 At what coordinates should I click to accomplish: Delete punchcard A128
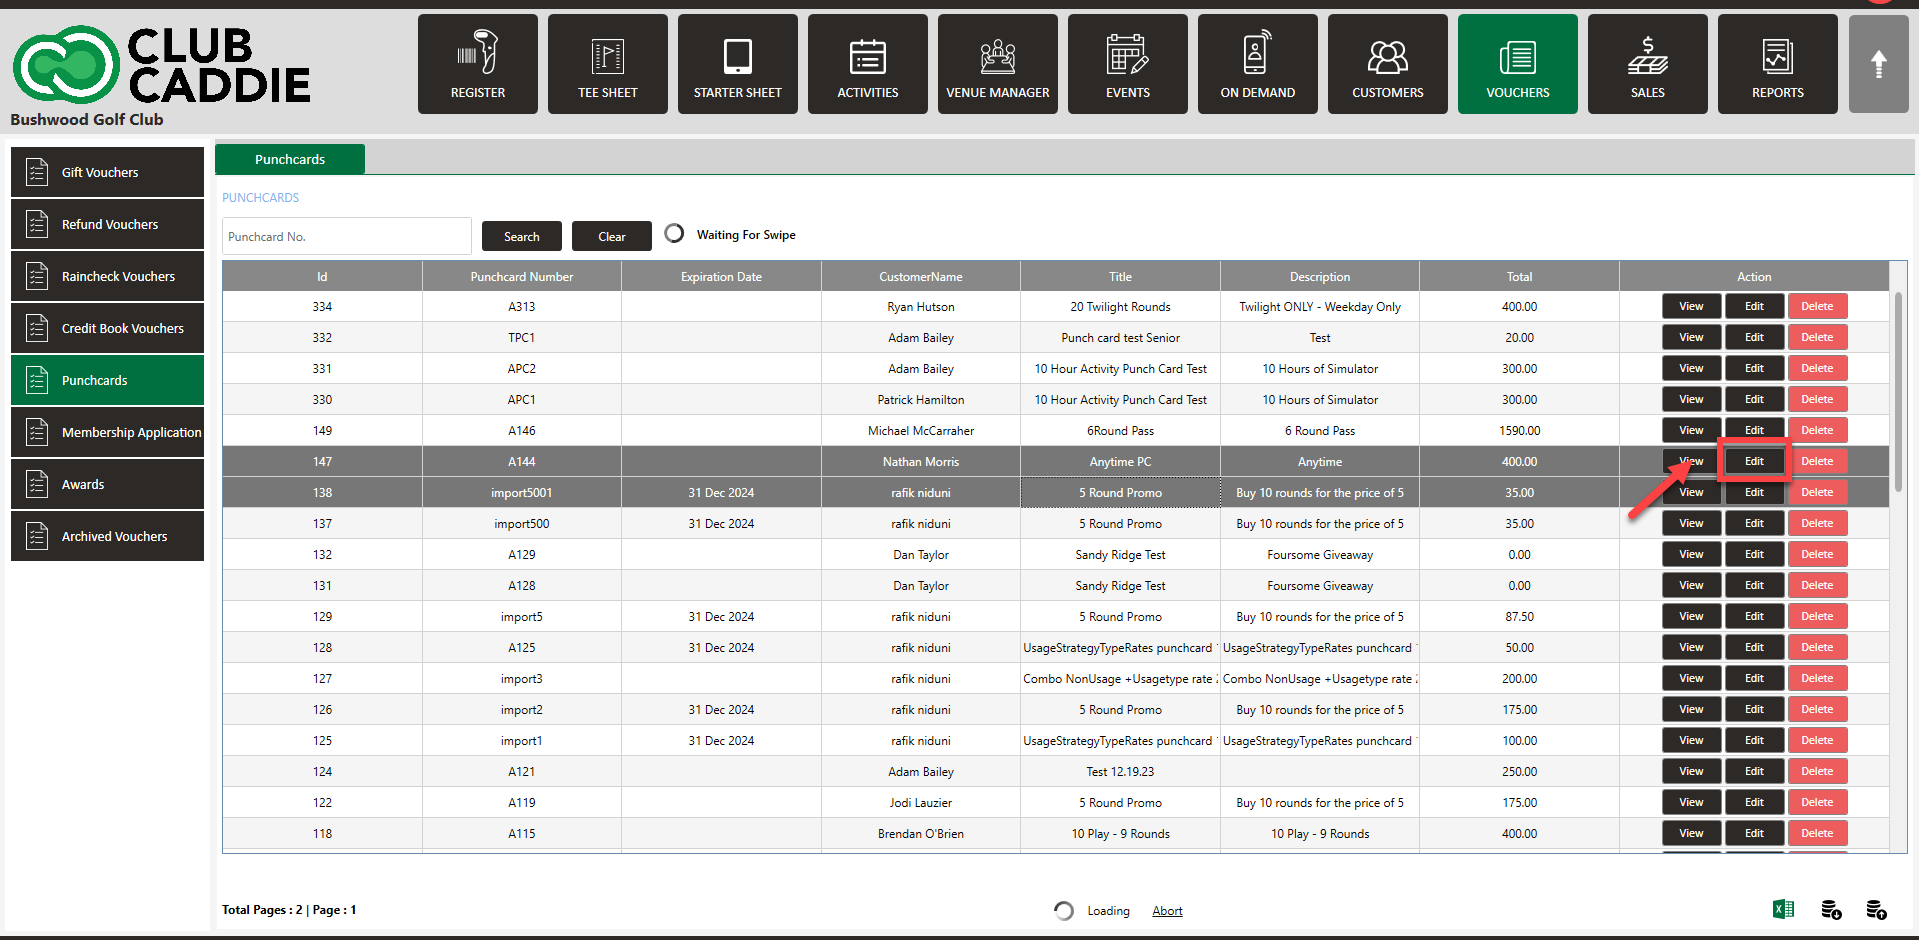click(x=1817, y=585)
